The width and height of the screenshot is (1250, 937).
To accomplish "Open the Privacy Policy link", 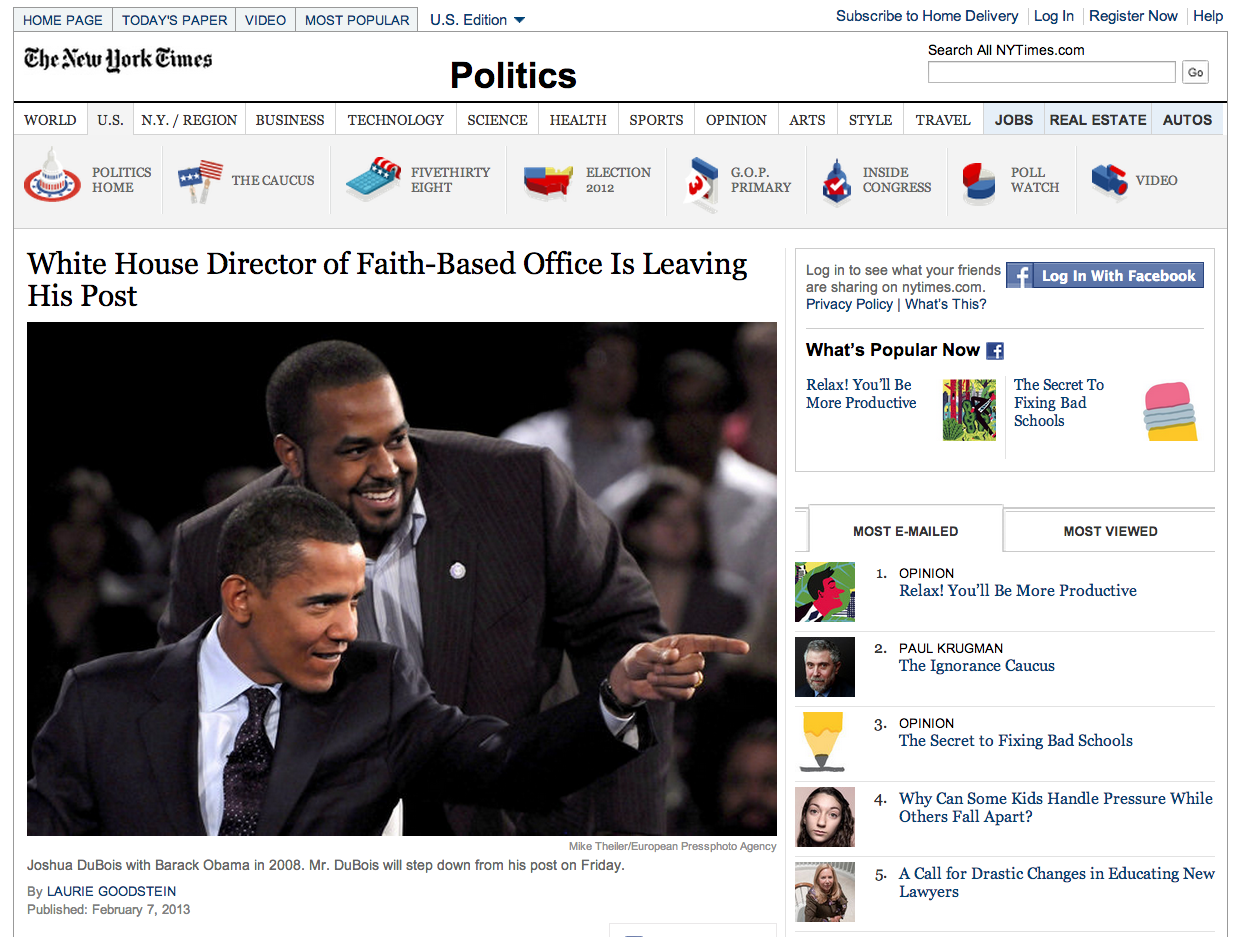I will (x=849, y=304).
